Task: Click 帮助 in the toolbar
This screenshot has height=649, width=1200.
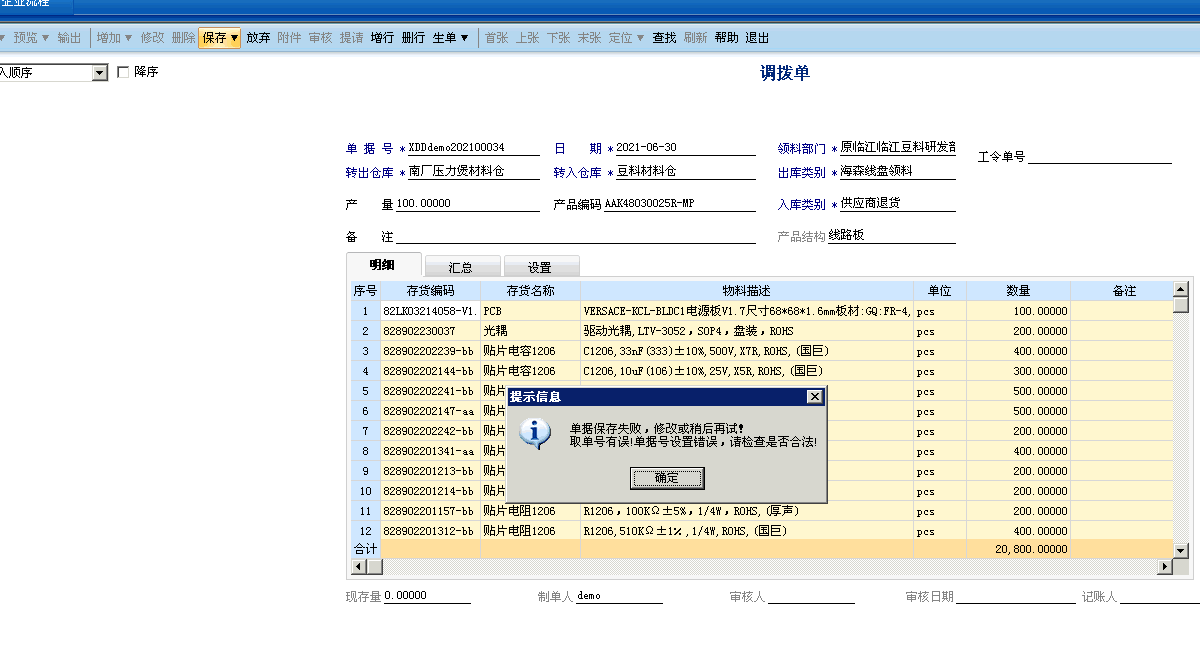Action: pyautogui.click(x=727, y=38)
